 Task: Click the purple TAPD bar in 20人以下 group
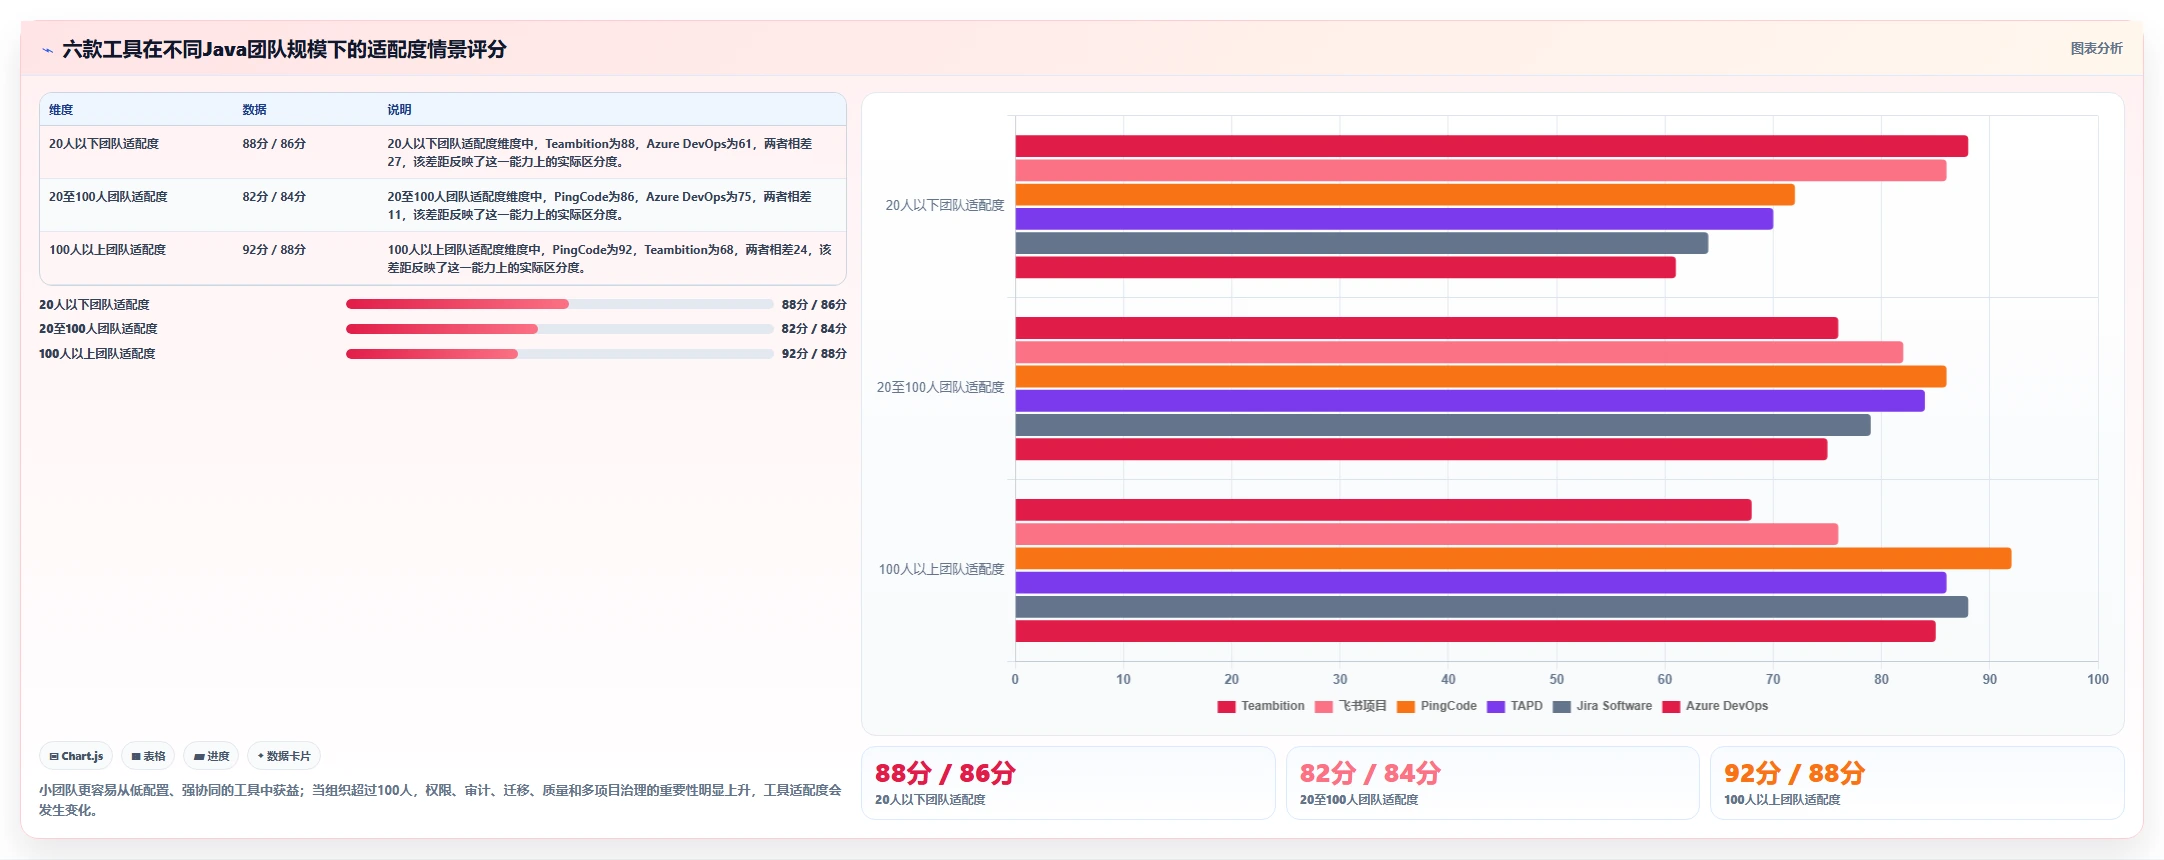(1394, 219)
